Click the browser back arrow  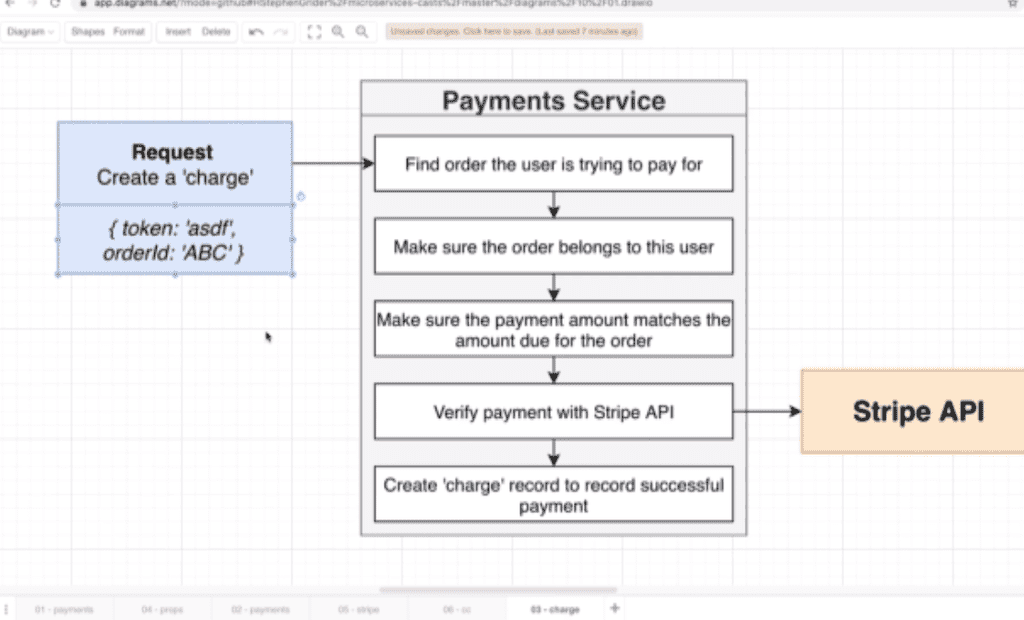coord(10,4)
